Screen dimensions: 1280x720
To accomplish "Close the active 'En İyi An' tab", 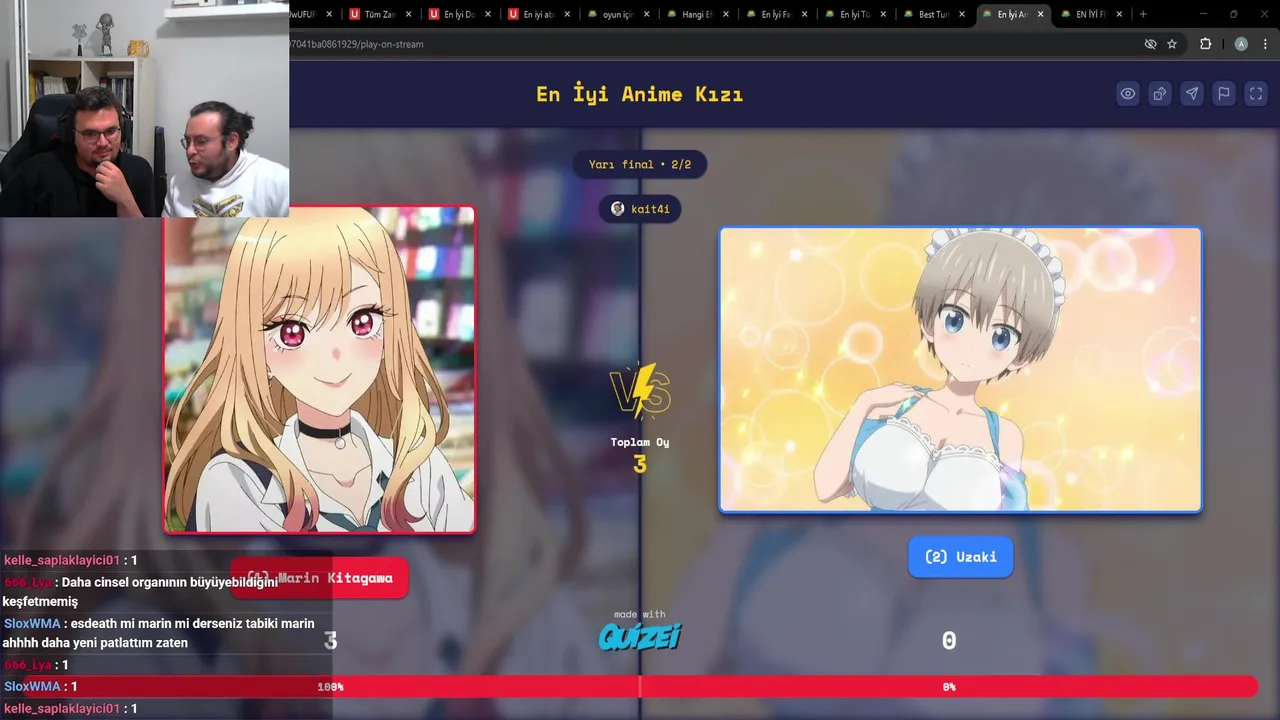I will tap(1041, 14).
